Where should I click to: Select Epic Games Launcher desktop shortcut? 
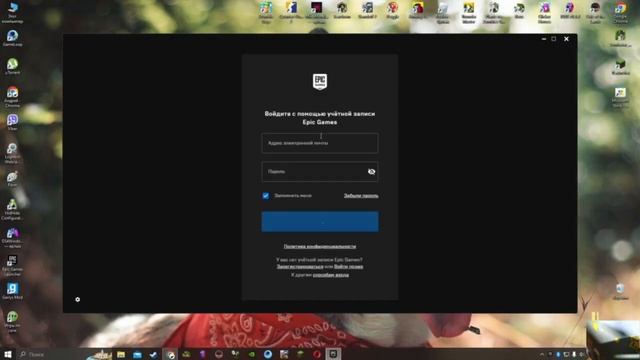point(13,266)
